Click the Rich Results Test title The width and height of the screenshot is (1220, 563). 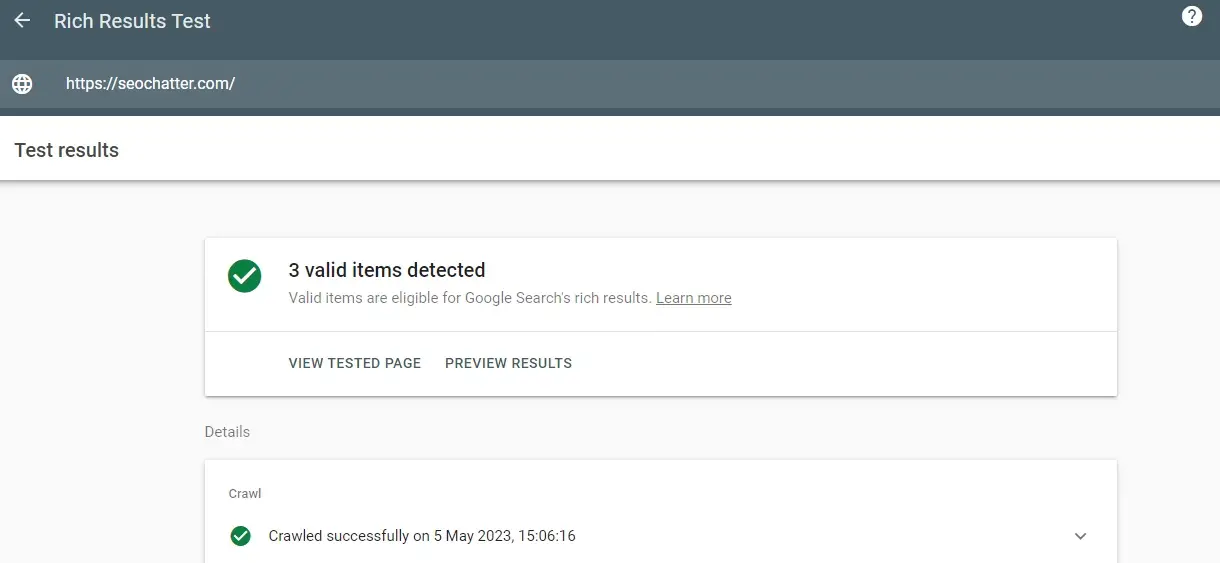132,21
